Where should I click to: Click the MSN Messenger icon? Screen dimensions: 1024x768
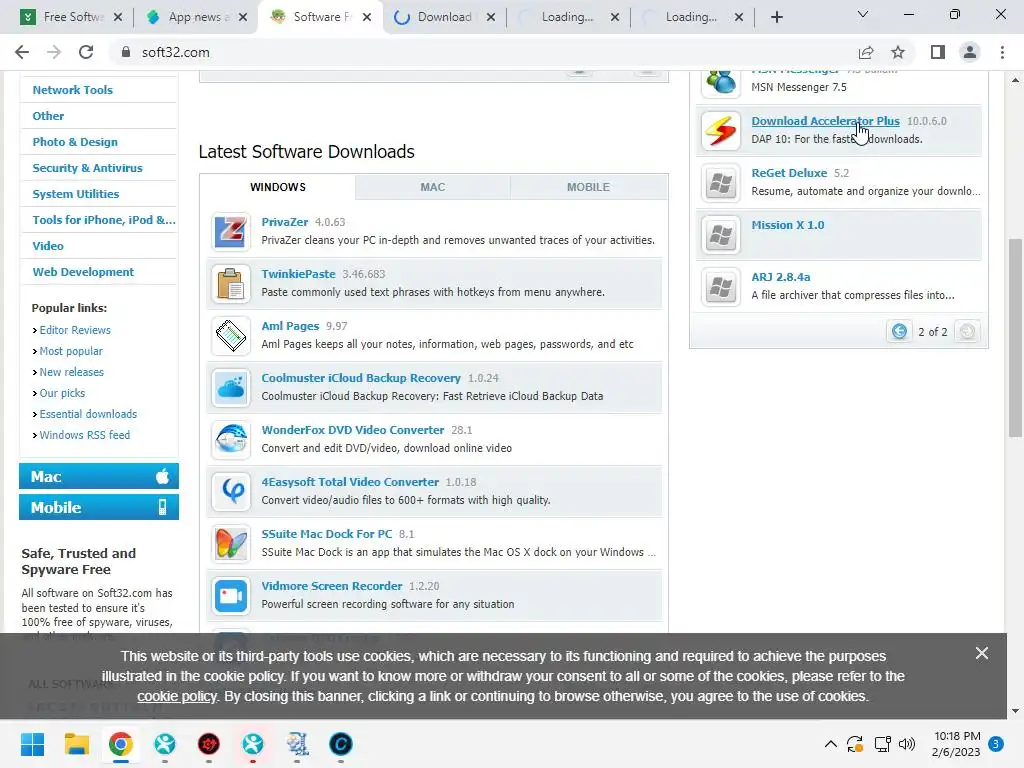tap(721, 83)
